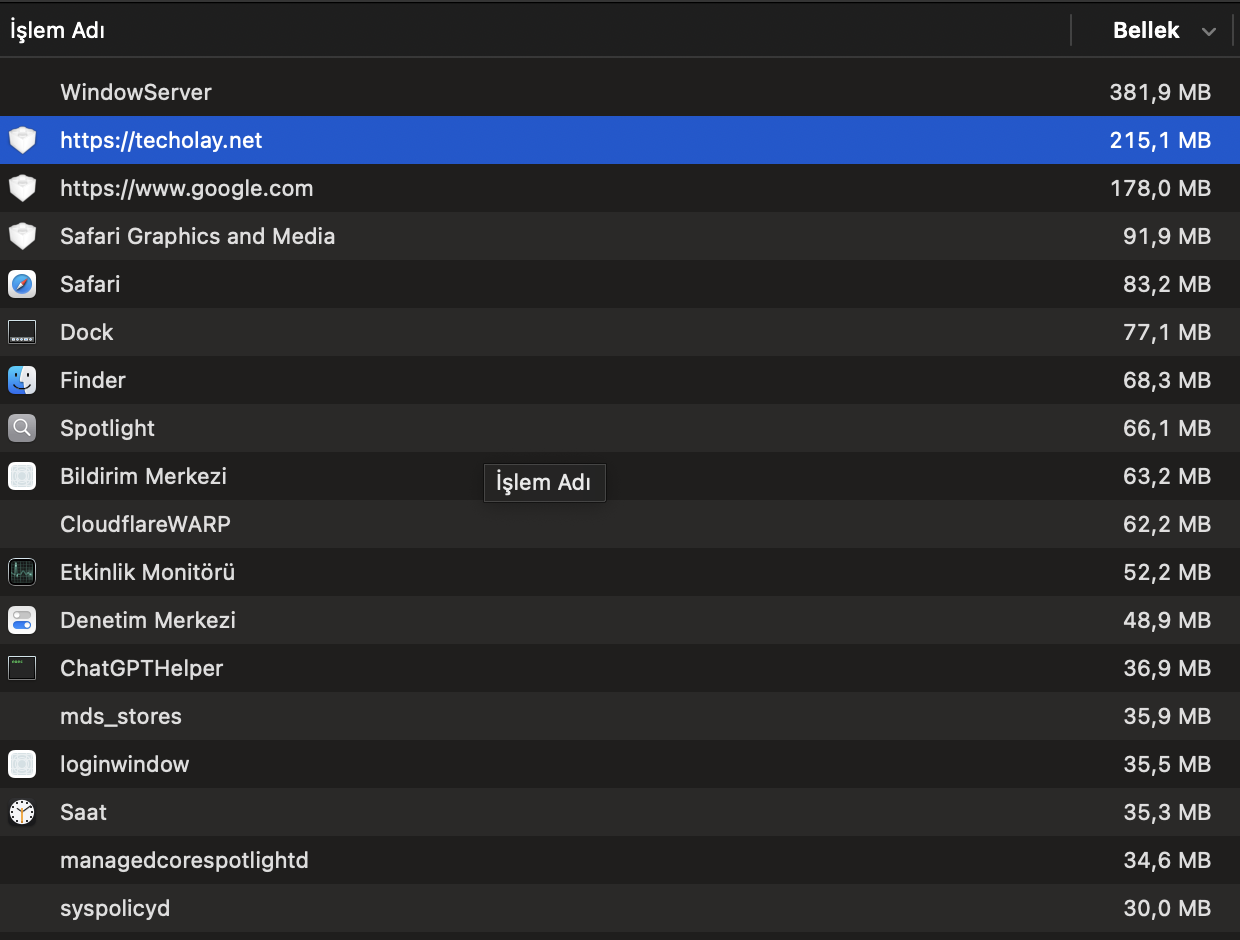The width and height of the screenshot is (1240, 940).
Task: Click the 34,6 MB memory value
Action: (1167, 860)
